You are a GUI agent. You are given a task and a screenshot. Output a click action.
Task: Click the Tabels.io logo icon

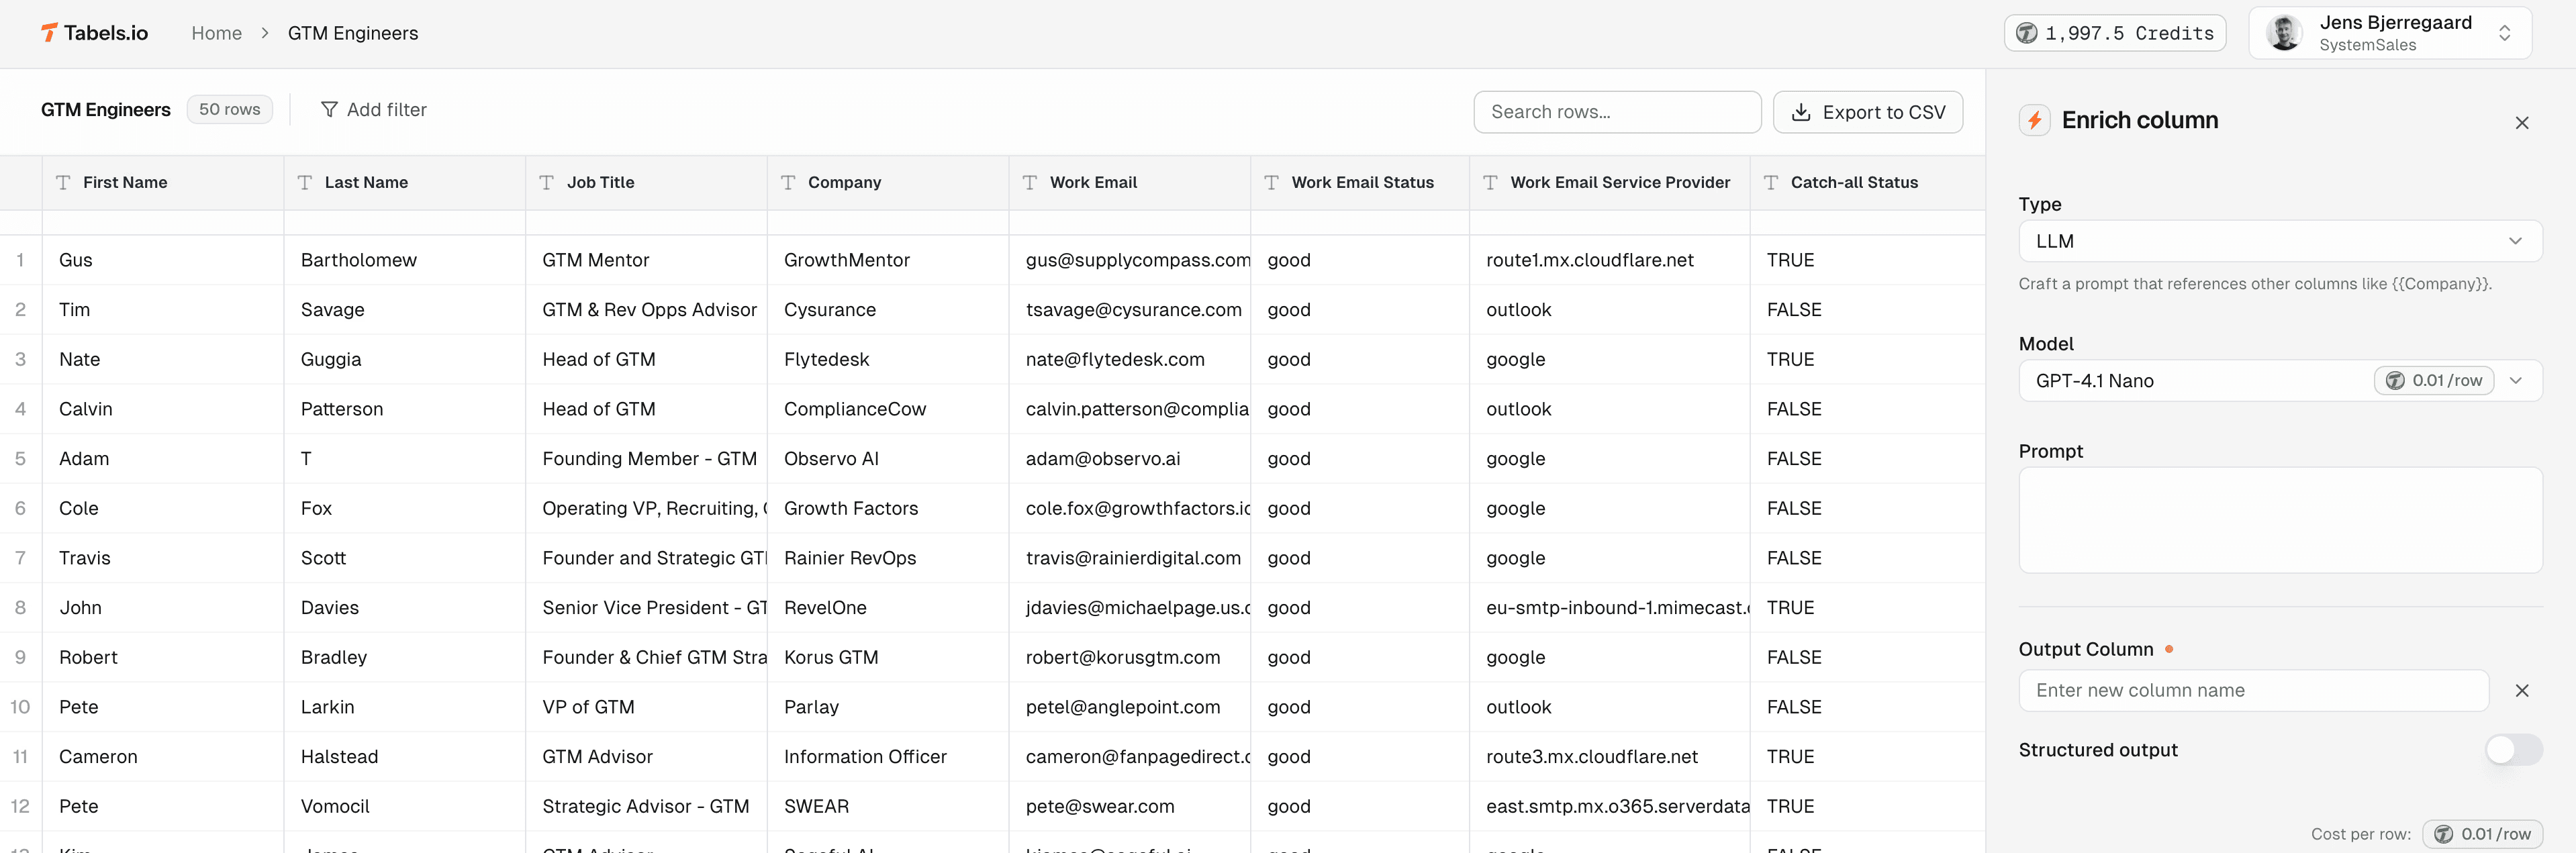click(49, 33)
